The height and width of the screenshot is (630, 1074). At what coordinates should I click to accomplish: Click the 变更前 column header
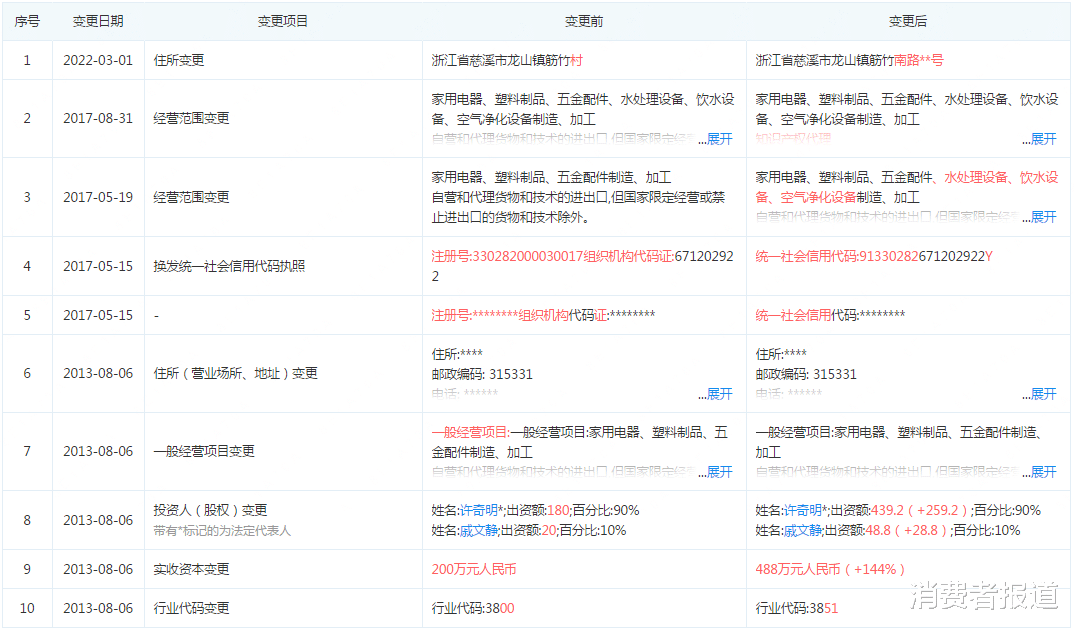click(583, 20)
